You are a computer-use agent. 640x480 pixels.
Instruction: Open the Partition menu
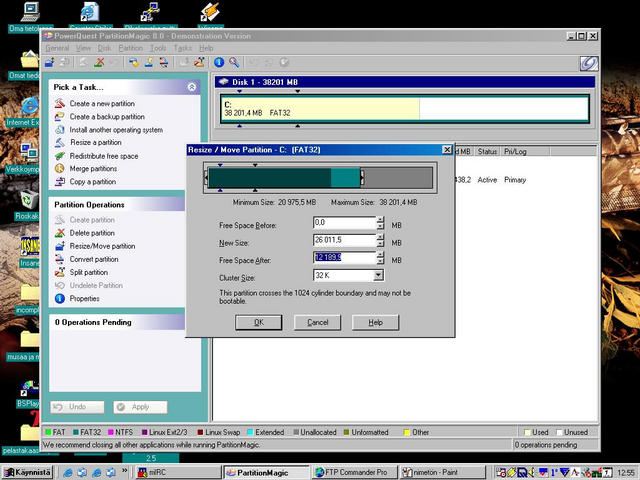[131, 48]
